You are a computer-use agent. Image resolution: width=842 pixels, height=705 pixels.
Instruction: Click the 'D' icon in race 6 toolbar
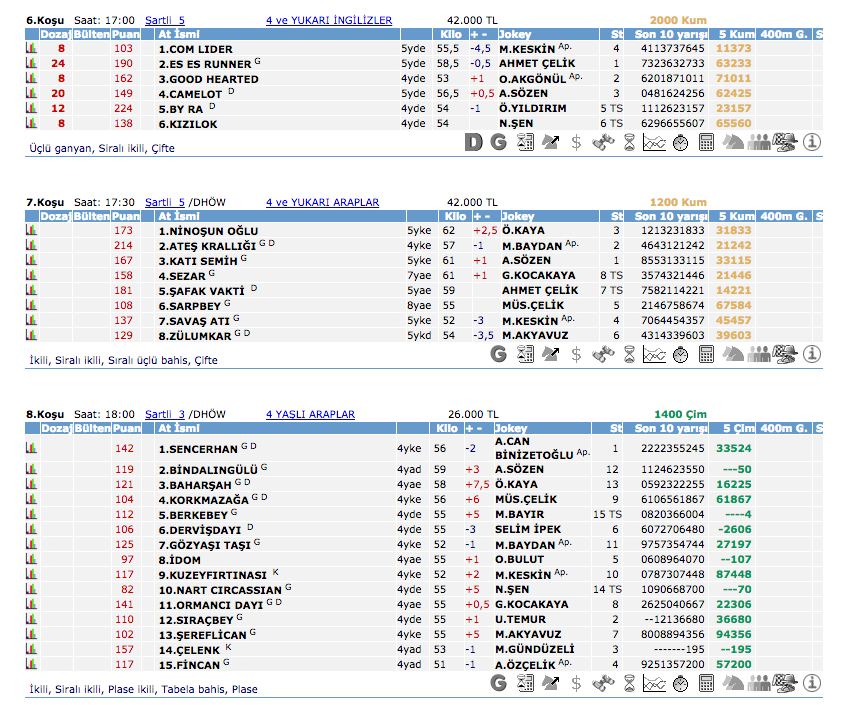pos(475,142)
